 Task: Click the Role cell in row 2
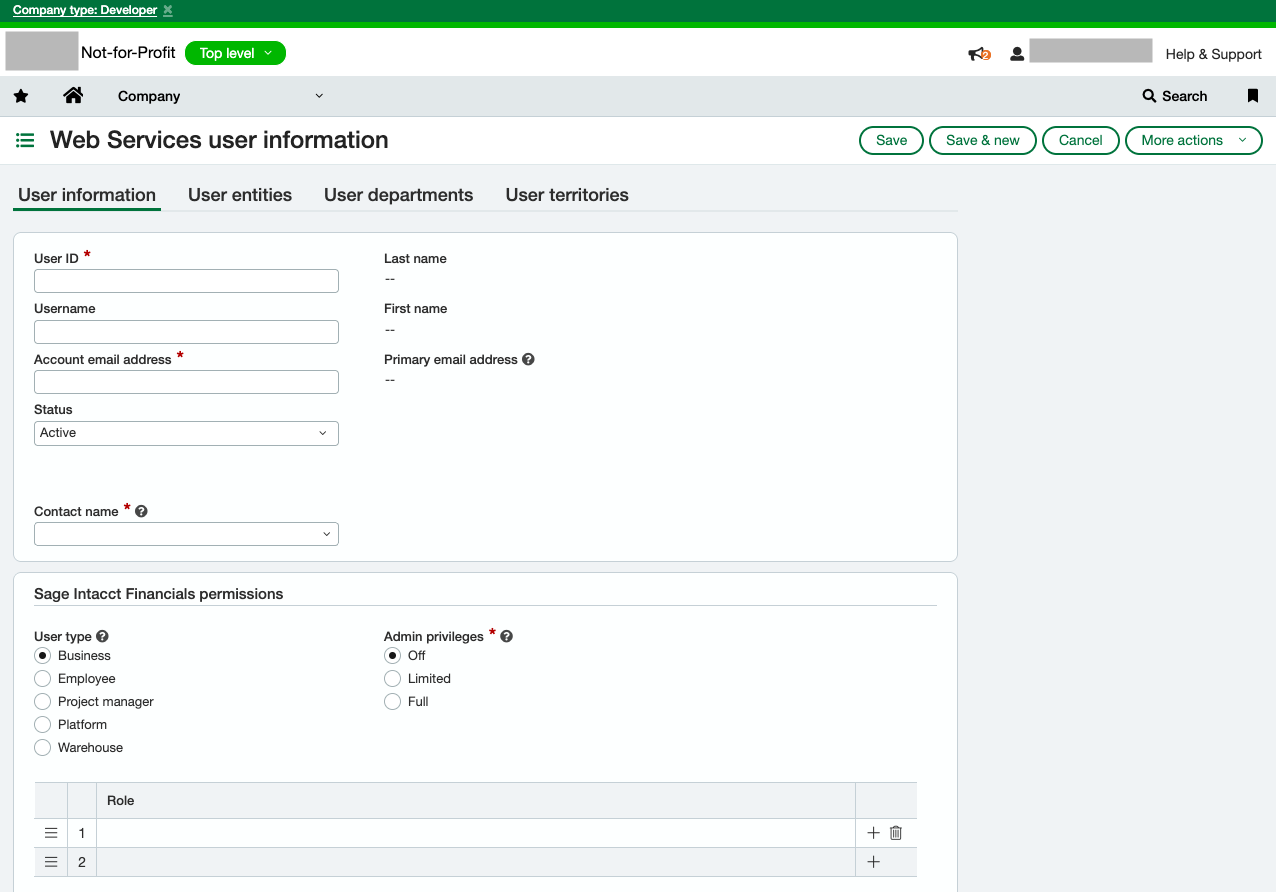tap(476, 862)
